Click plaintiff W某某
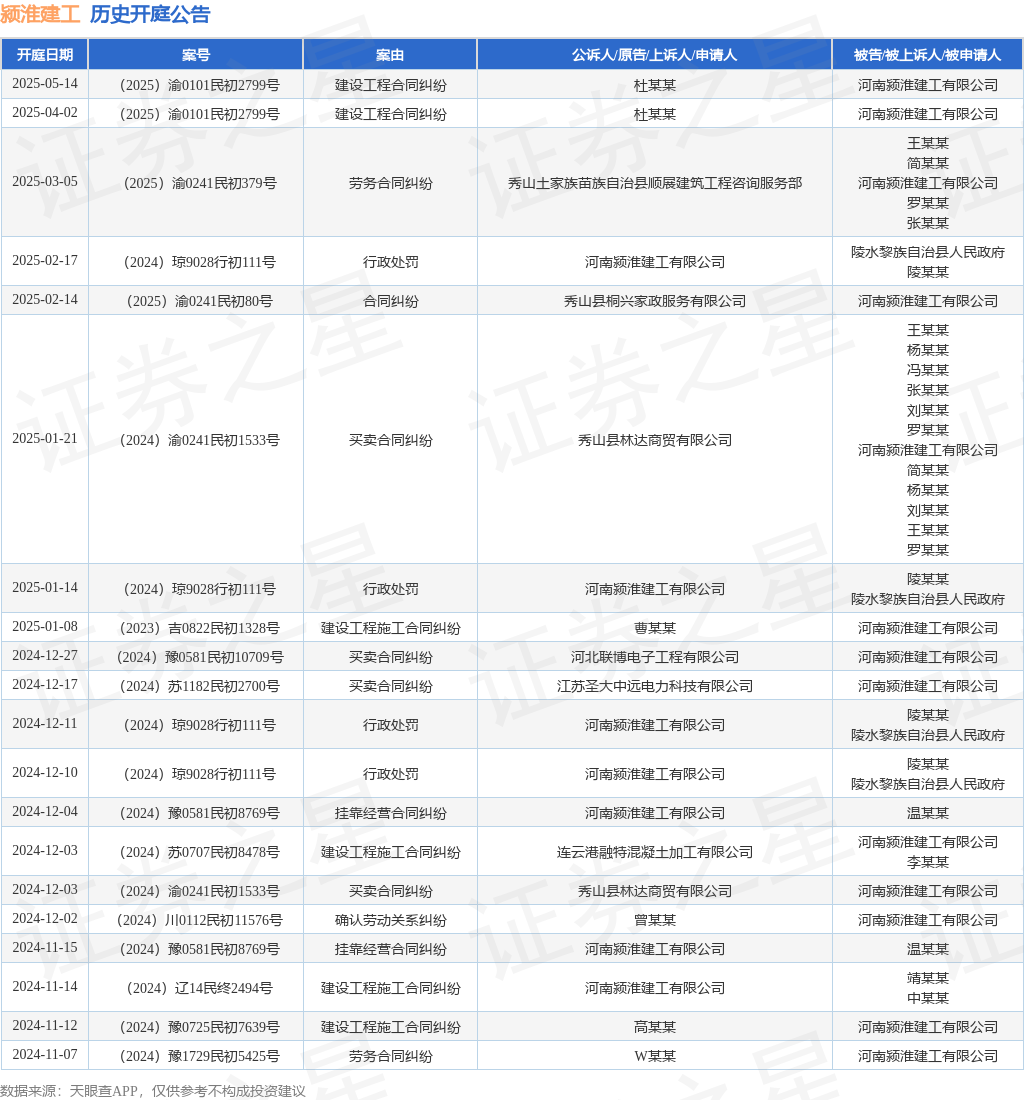 [654, 1057]
